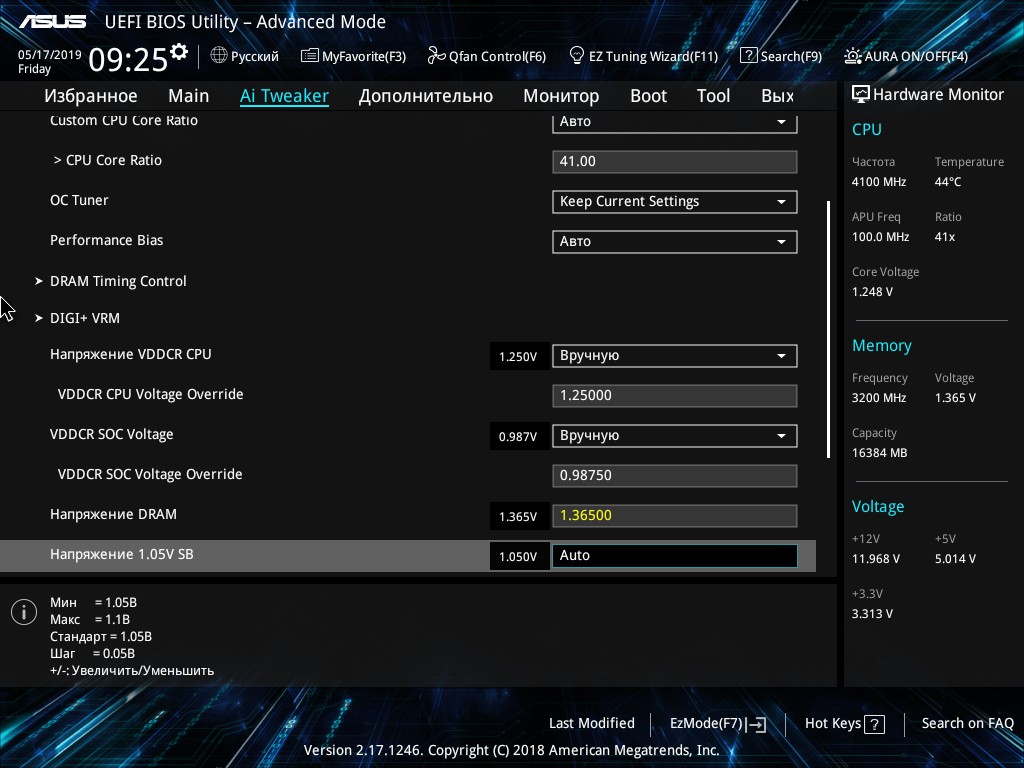Image resolution: width=1024 pixels, height=768 pixels.
Task: Click Memory Frequency 3200 MHz value
Action: 879,398
